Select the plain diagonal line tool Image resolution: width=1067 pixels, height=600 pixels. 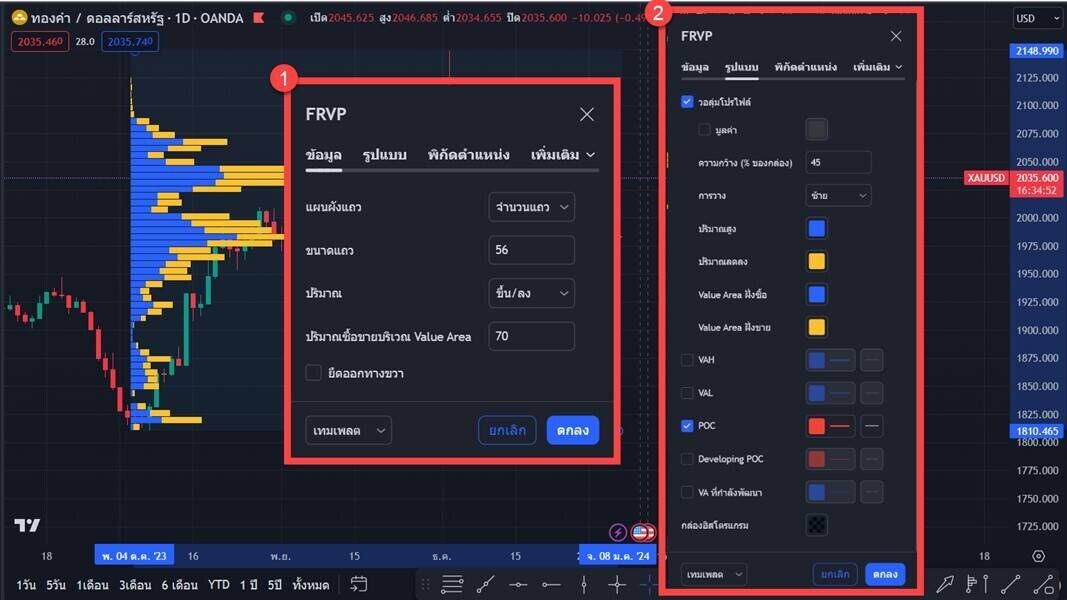tap(1011, 584)
